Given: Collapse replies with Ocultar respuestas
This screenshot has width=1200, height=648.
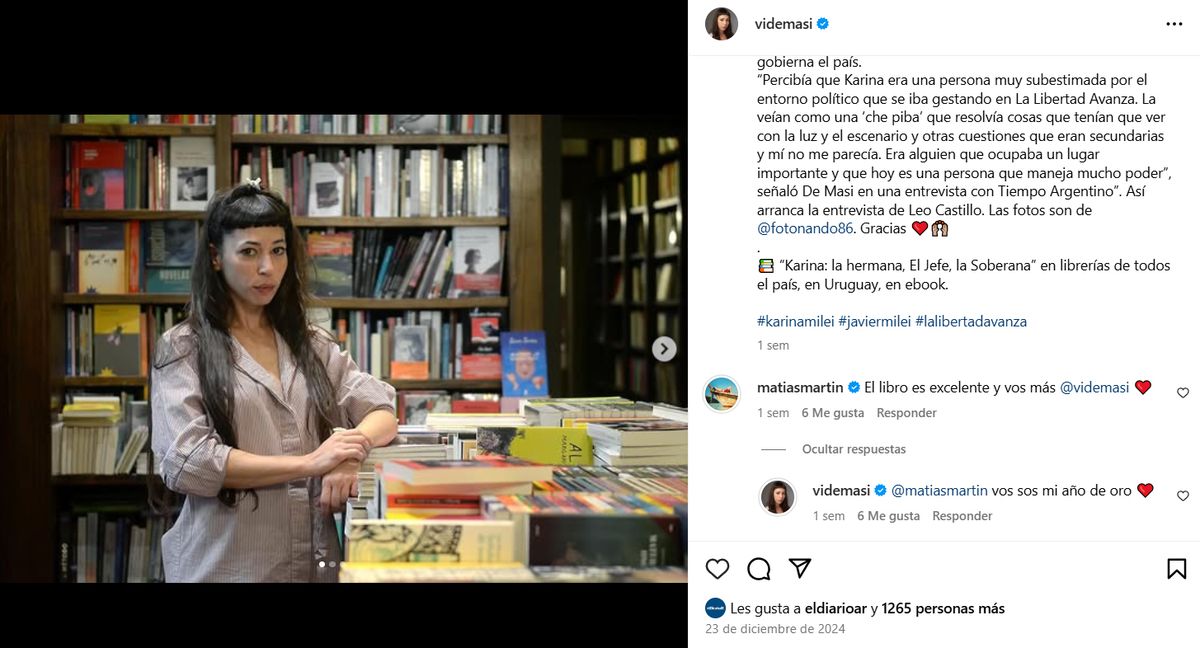Looking at the screenshot, I should 854,449.
